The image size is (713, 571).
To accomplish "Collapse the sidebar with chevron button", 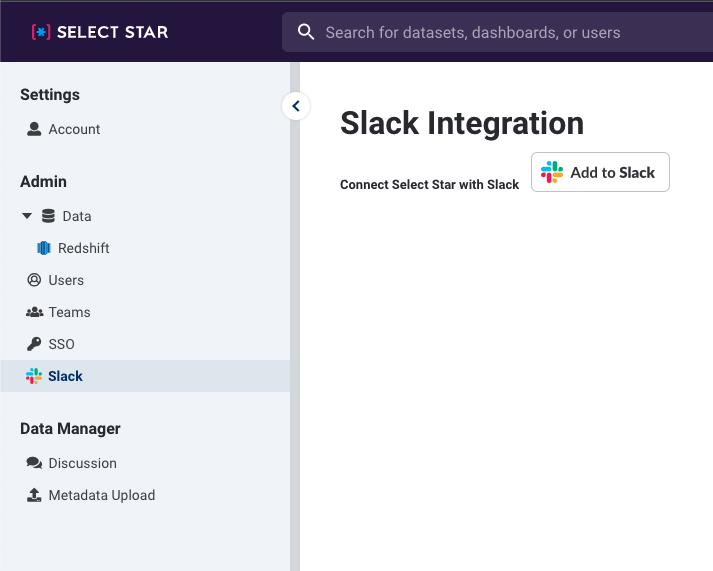I will pos(296,106).
